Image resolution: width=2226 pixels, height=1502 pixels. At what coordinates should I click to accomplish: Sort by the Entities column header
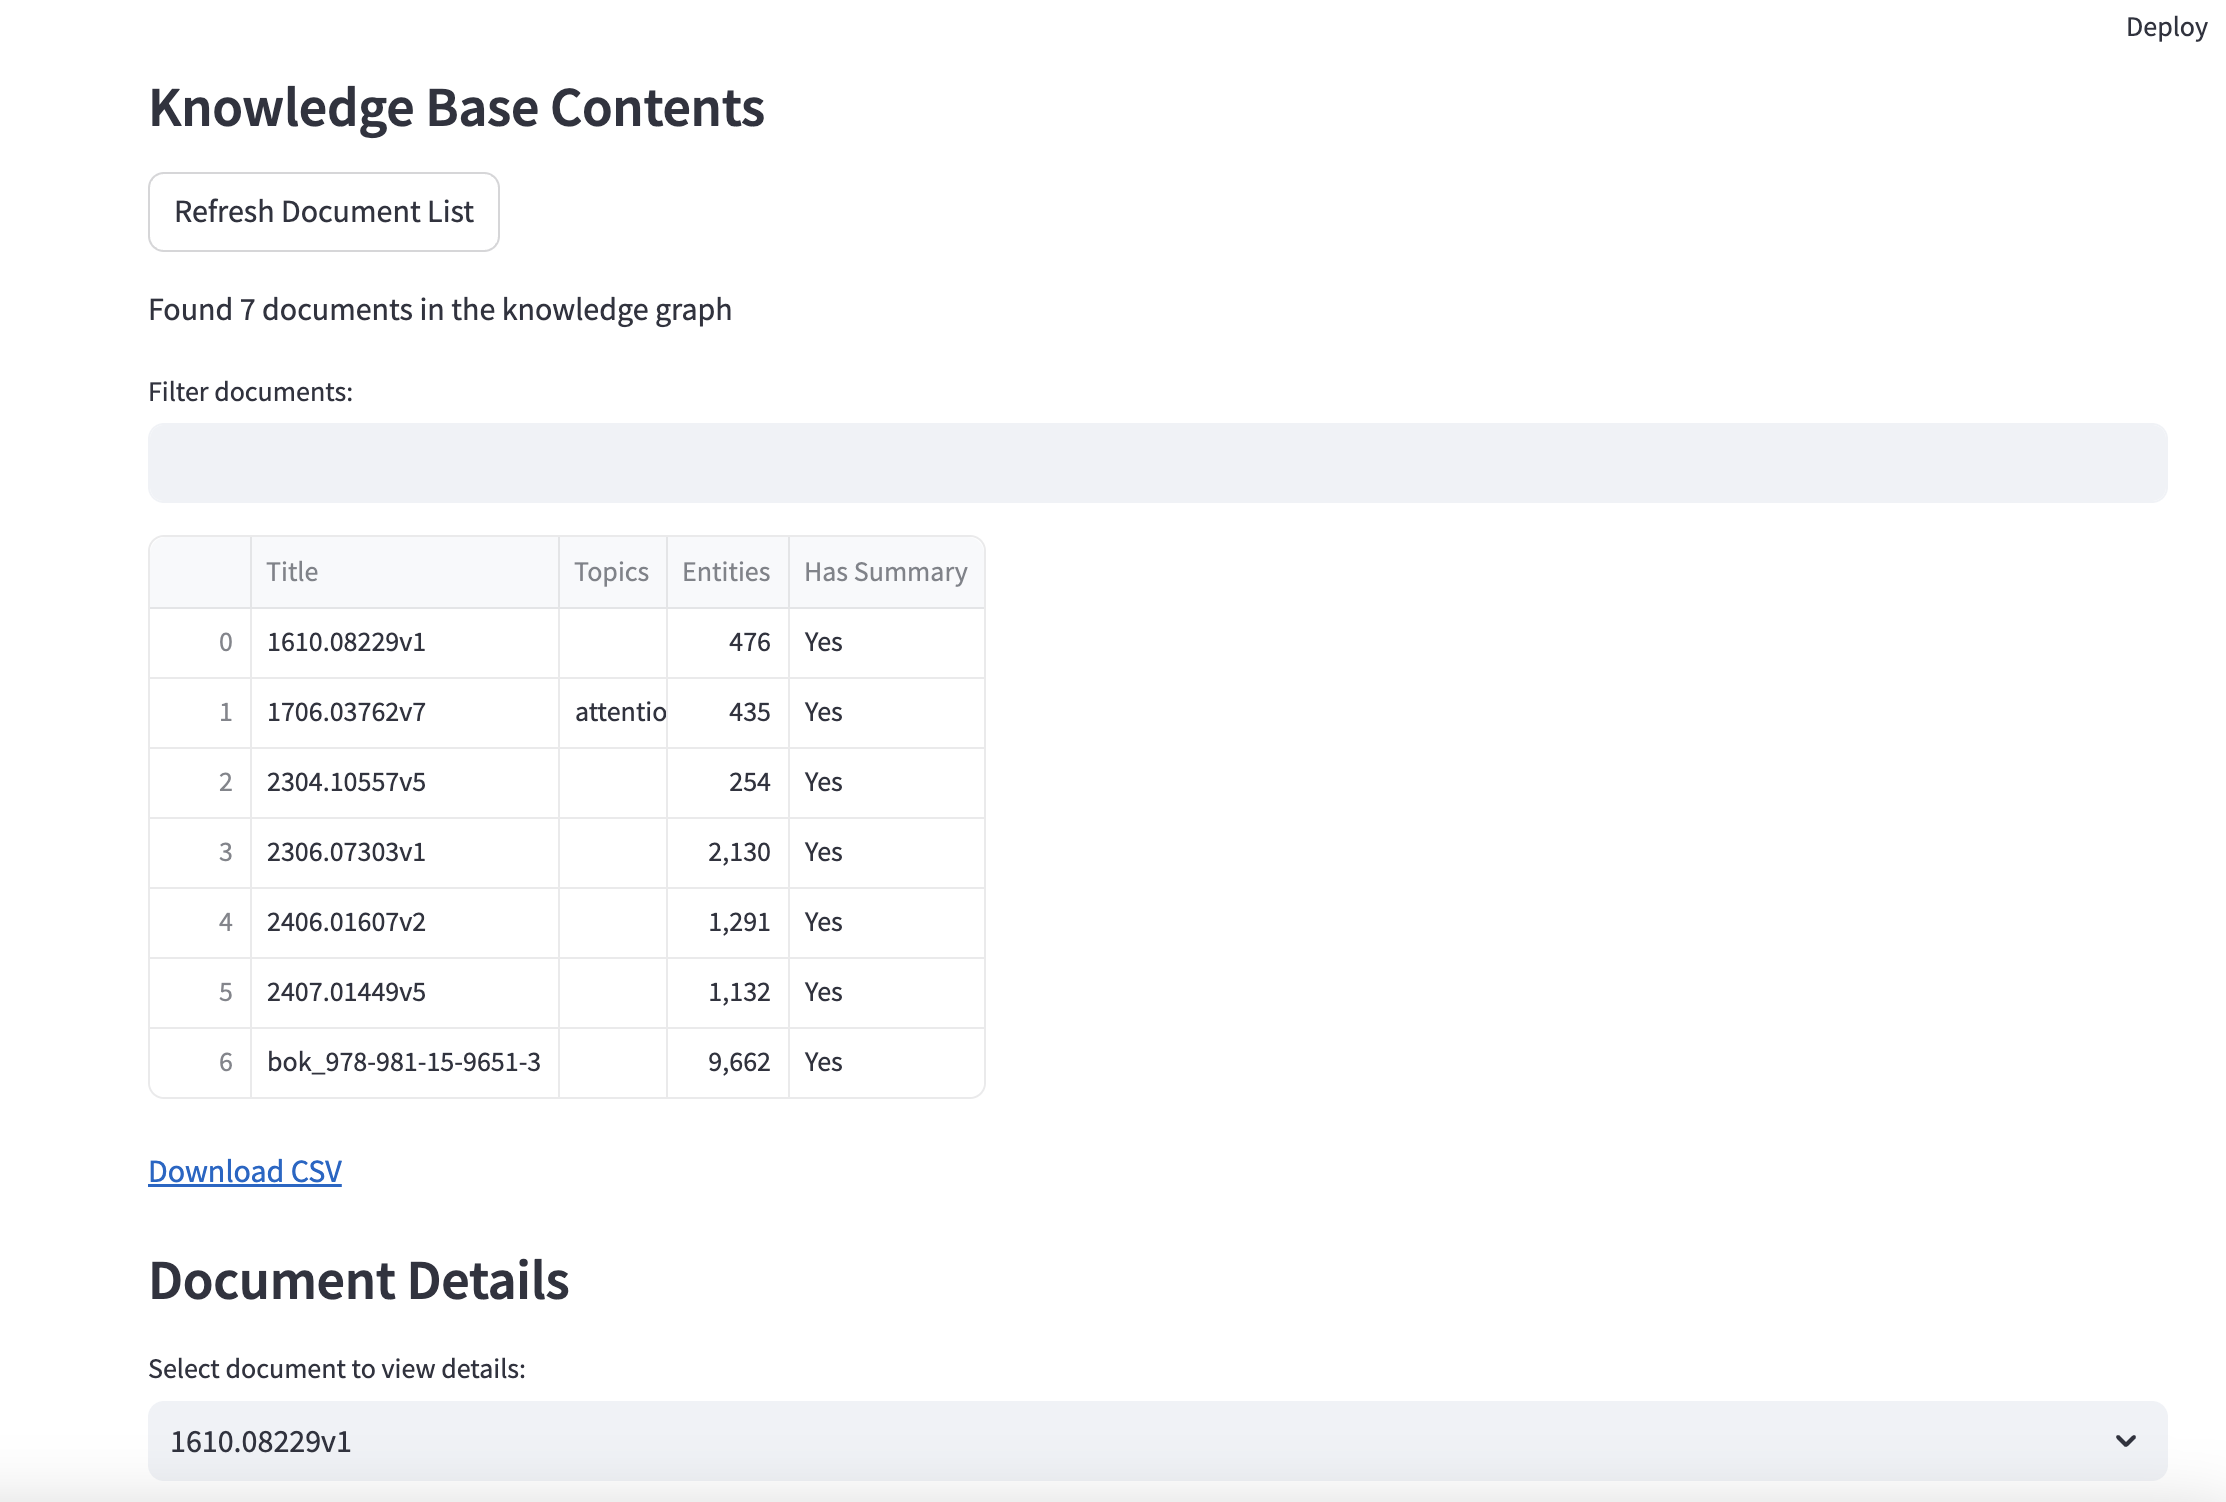click(x=727, y=572)
